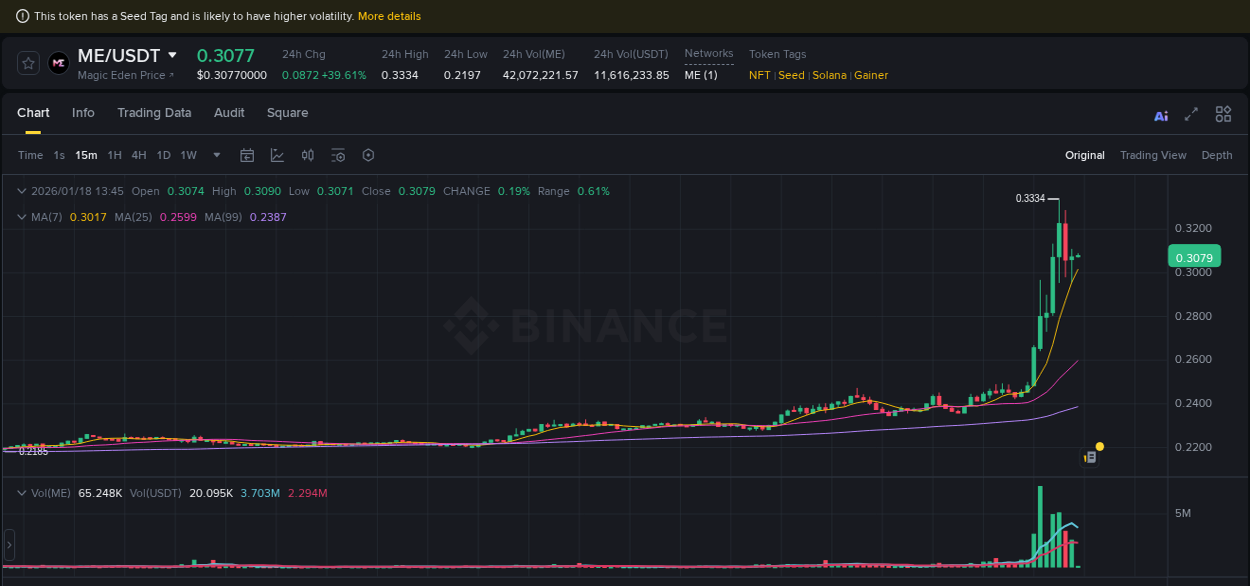
Task: Open the extra timeframes dropdown arrow
Action: point(216,155)
